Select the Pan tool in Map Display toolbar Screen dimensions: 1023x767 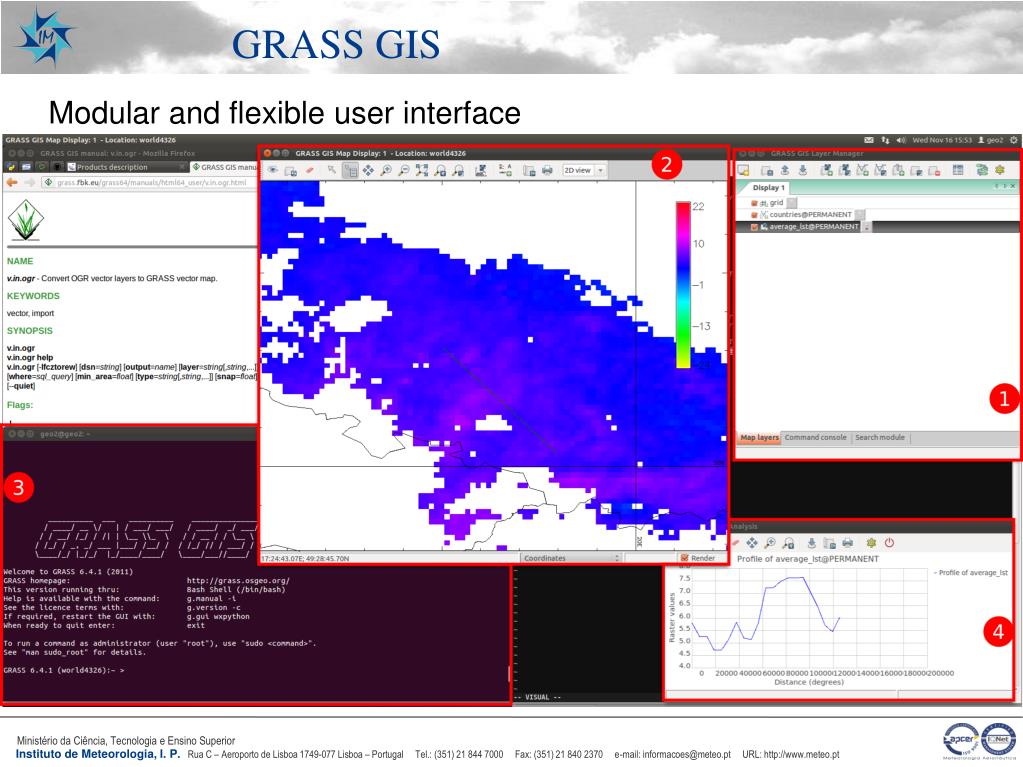point(368,170)
